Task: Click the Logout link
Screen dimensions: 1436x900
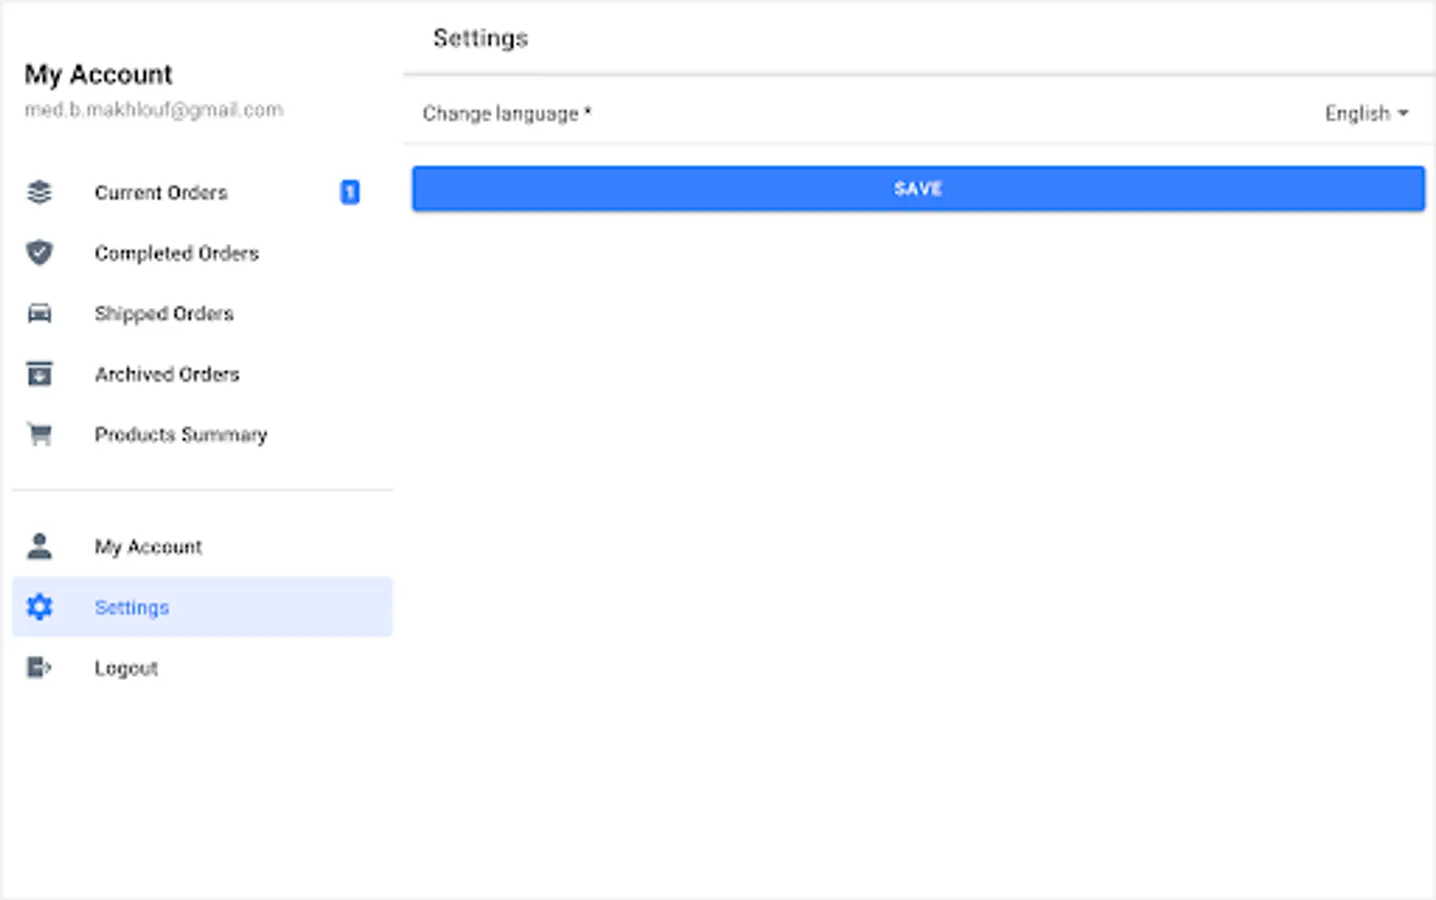Action: click(126, 668)
